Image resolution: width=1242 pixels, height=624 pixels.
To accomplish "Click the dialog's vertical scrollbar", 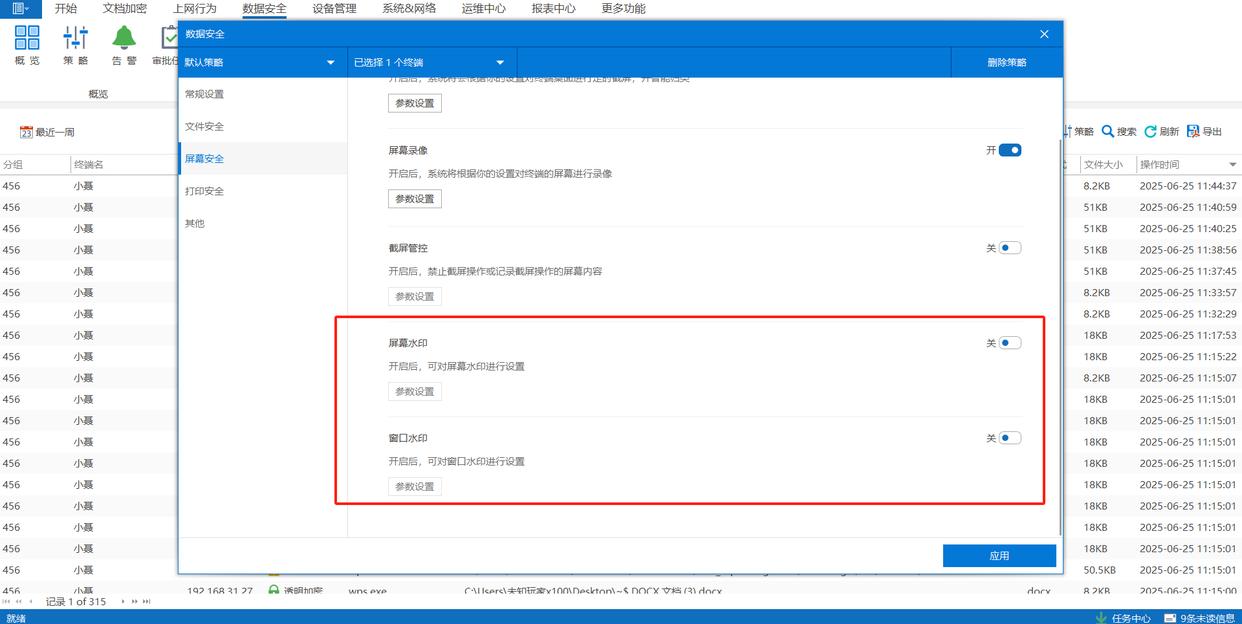I will point(1059,337).
